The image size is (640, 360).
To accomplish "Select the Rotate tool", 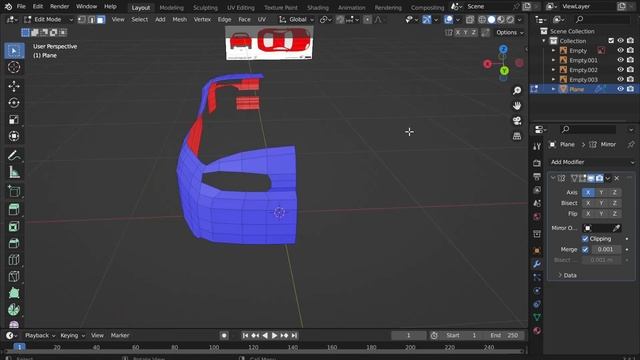I will pyautogui.click(x=14, y=103).
